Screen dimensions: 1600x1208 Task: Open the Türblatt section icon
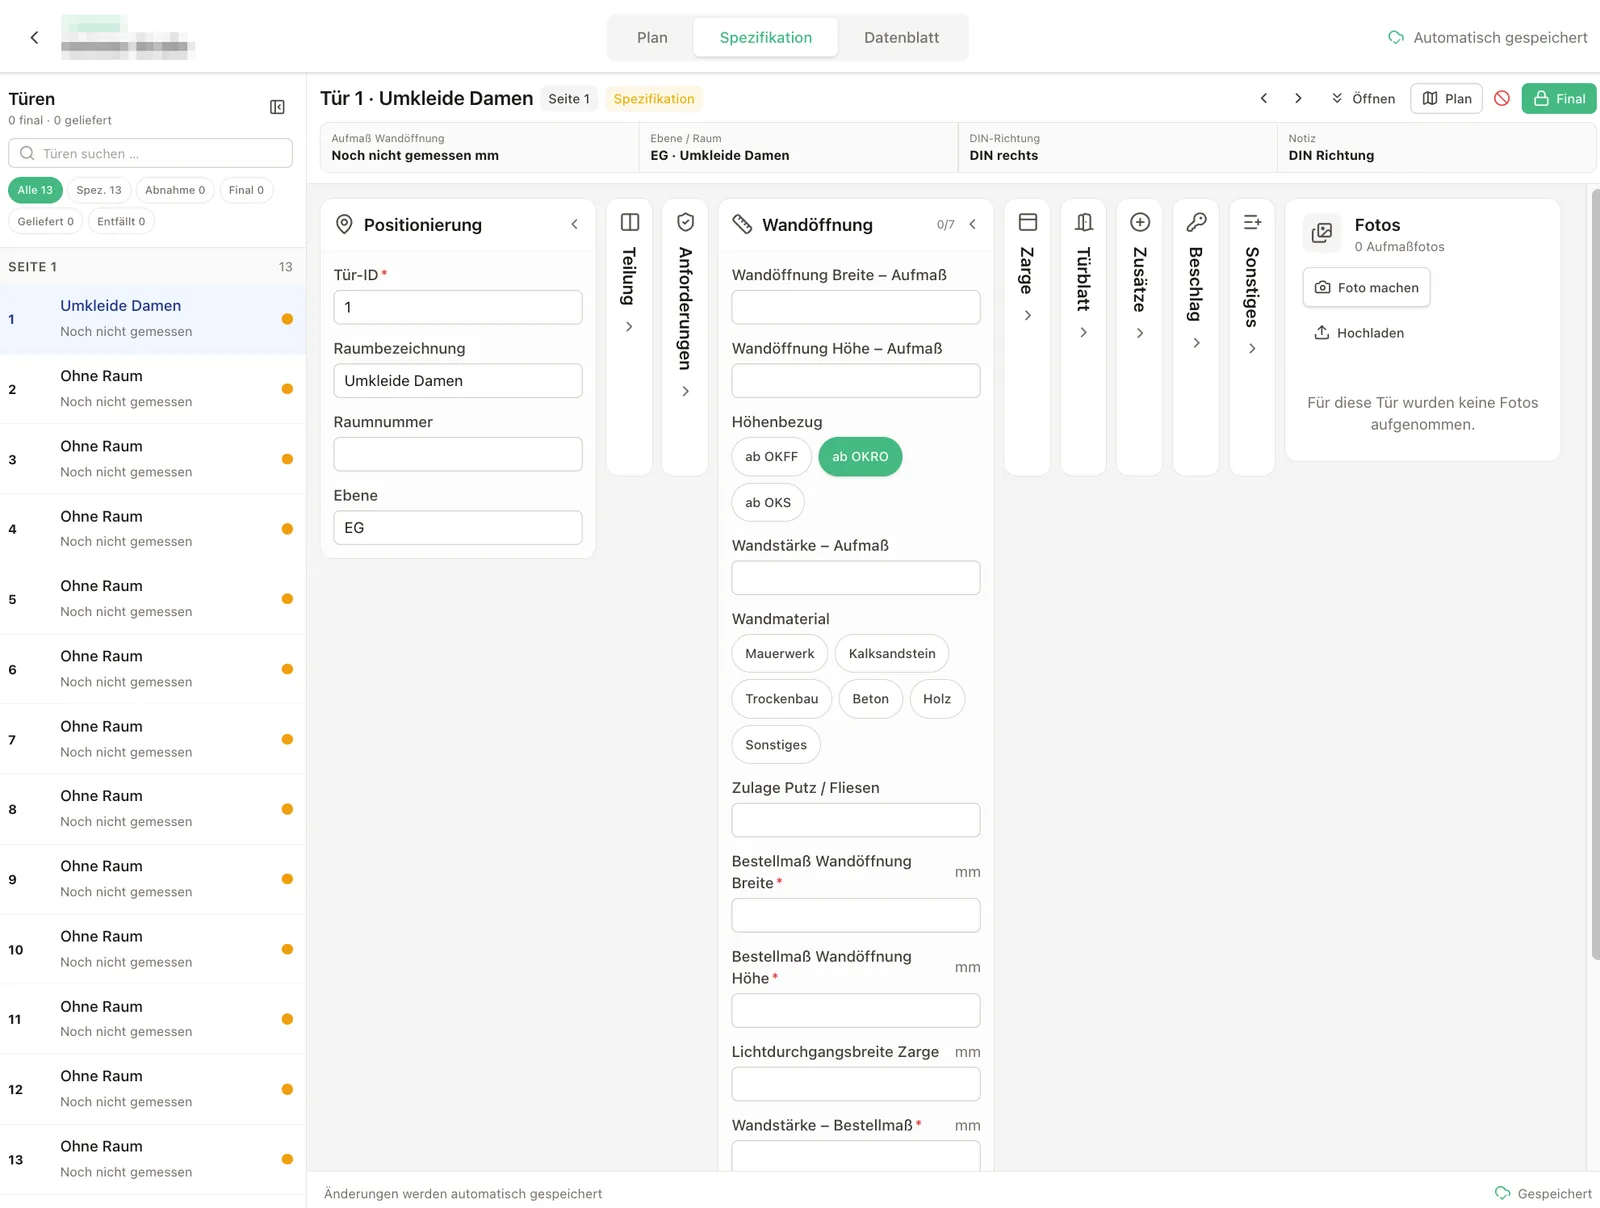coord(1083,222)
